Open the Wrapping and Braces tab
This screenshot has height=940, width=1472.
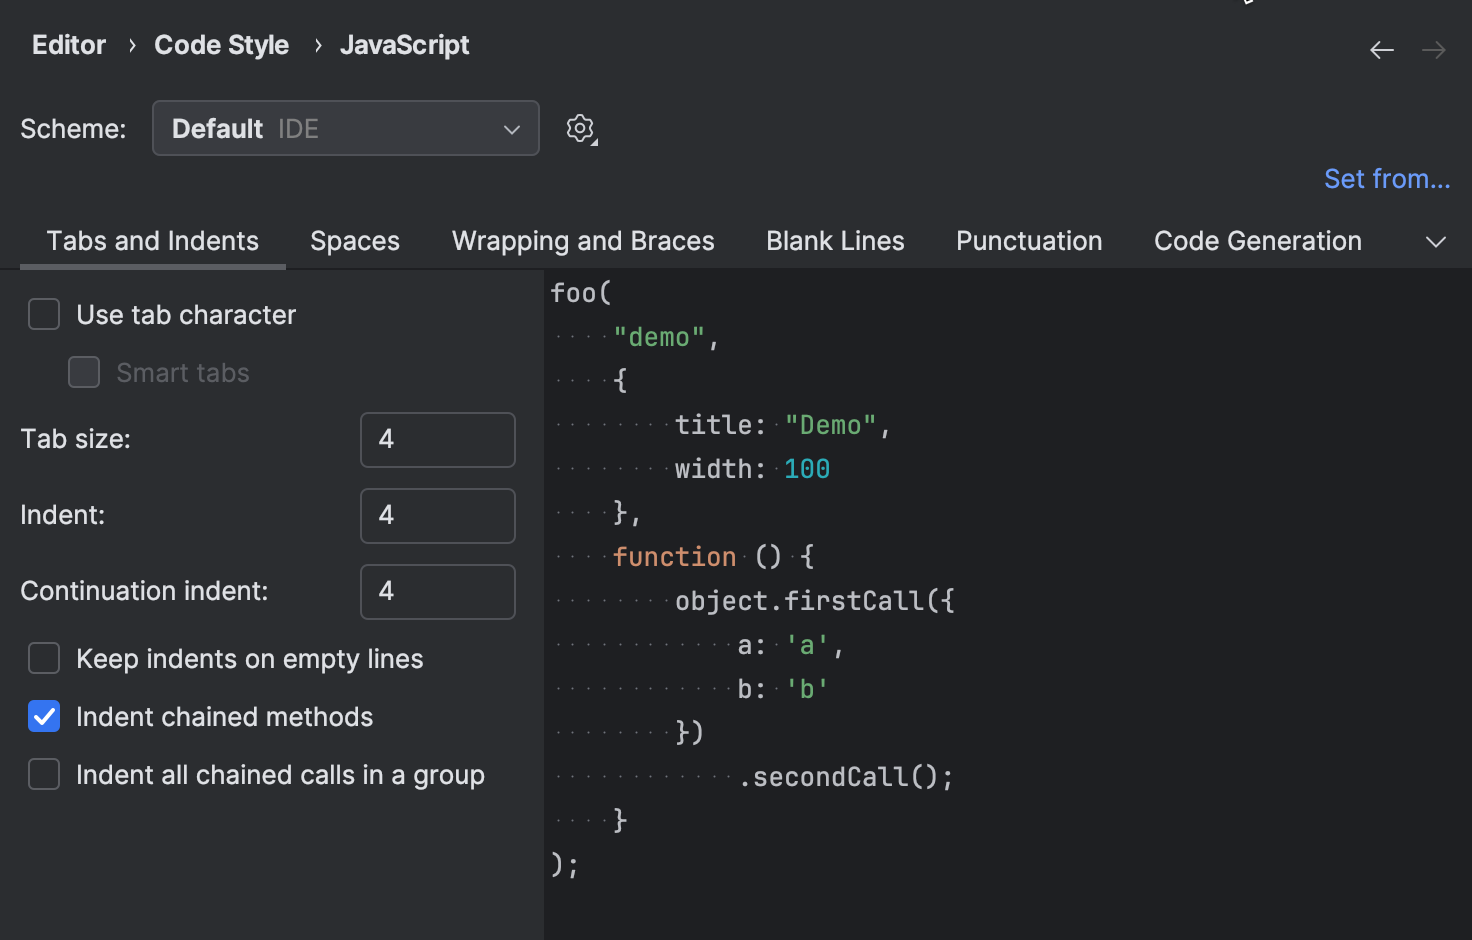[x=583, y=241]
